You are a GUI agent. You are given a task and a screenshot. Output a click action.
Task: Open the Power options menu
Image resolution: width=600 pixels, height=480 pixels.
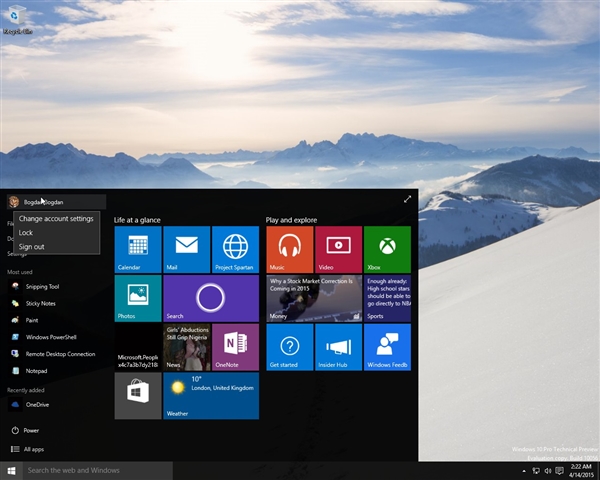point(30,430)
